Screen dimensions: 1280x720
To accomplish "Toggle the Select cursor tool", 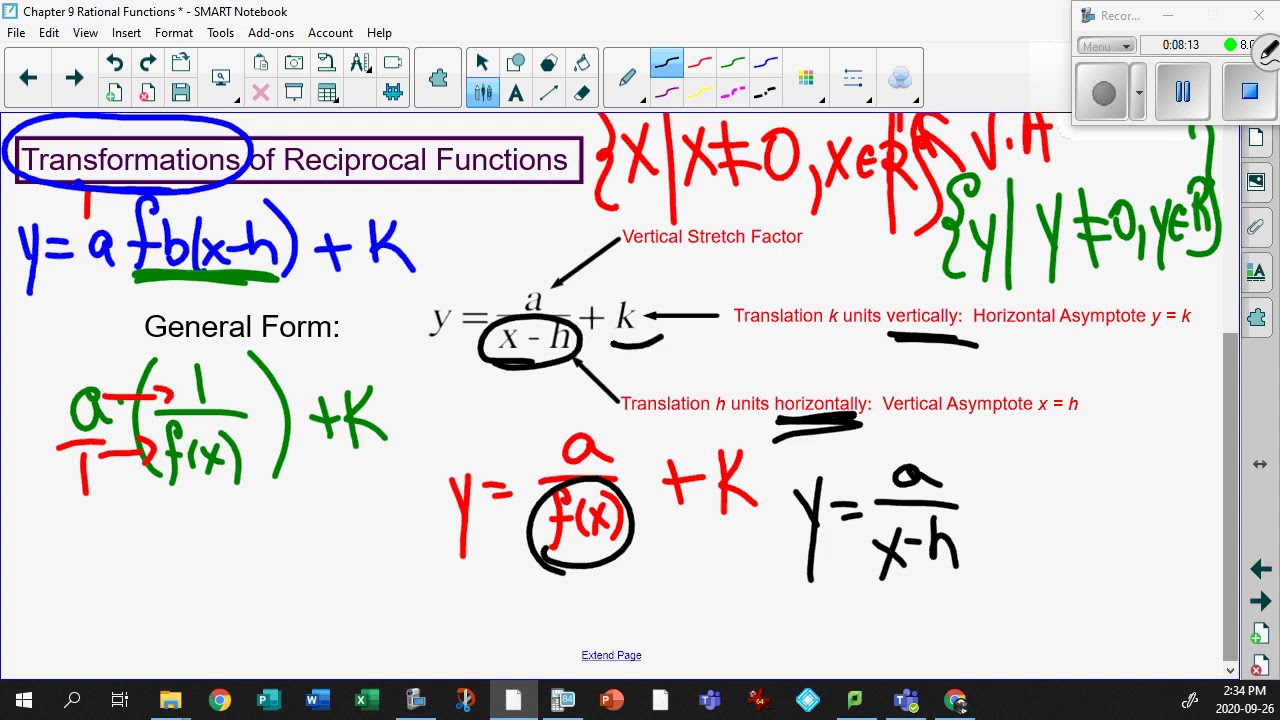I will coord(481,62).
